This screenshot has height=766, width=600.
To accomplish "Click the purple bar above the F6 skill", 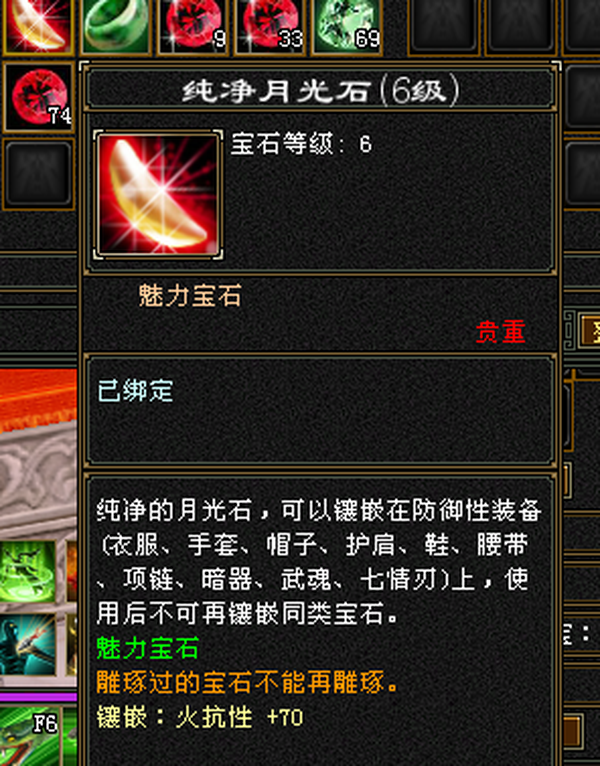I will point(38,696).
